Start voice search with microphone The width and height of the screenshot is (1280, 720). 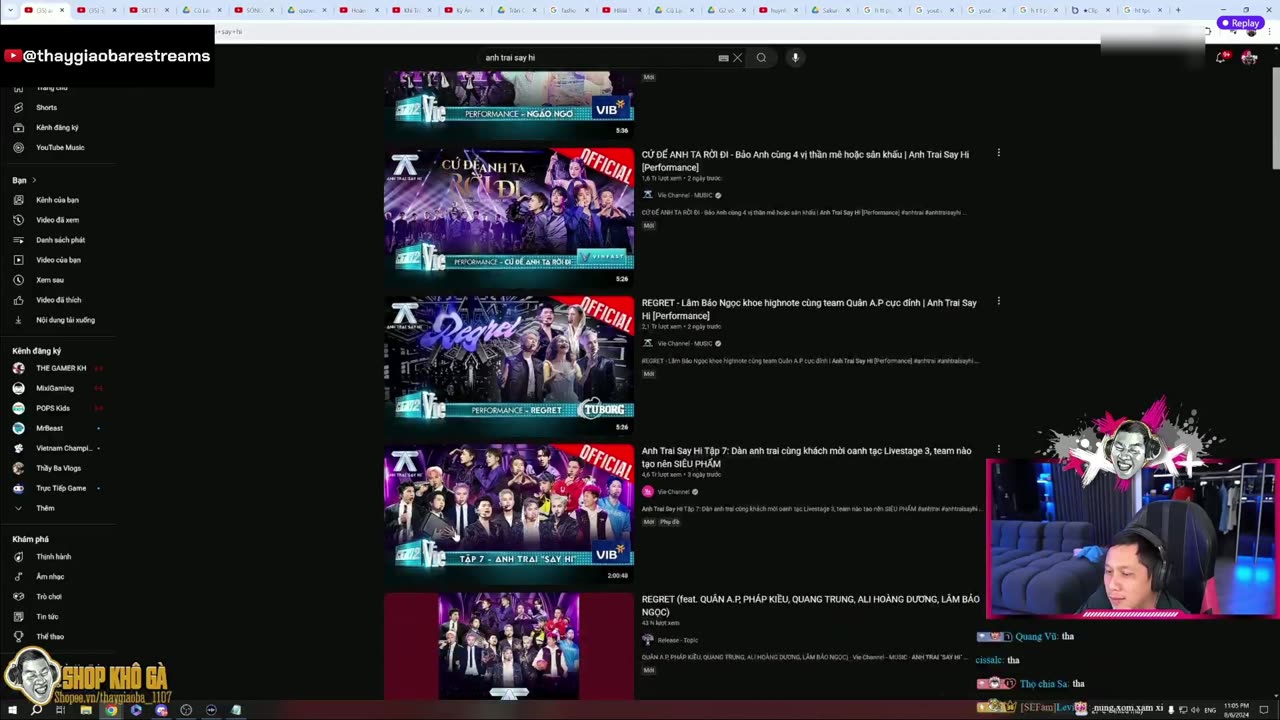click(x=795, y=58)
